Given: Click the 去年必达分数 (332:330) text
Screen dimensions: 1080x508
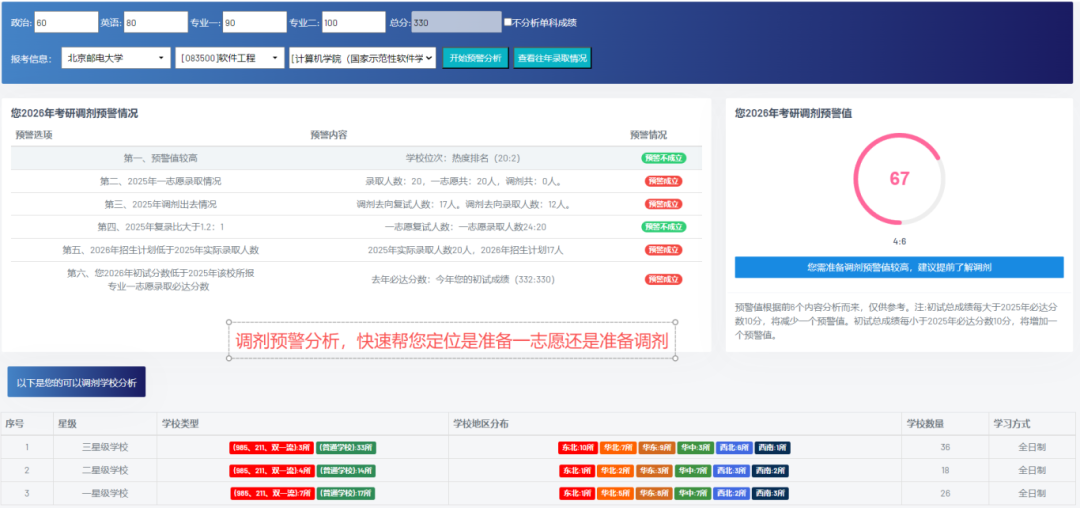Looking at the screenshot, I should pyautogui.click(x=463, y=279).
